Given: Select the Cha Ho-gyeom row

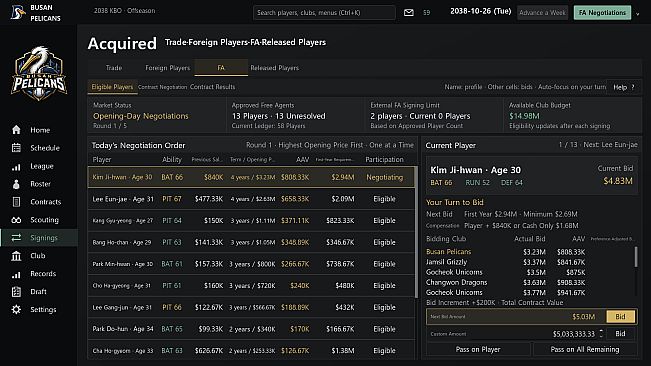Looking at the screenshot, I should coord(251,350).
